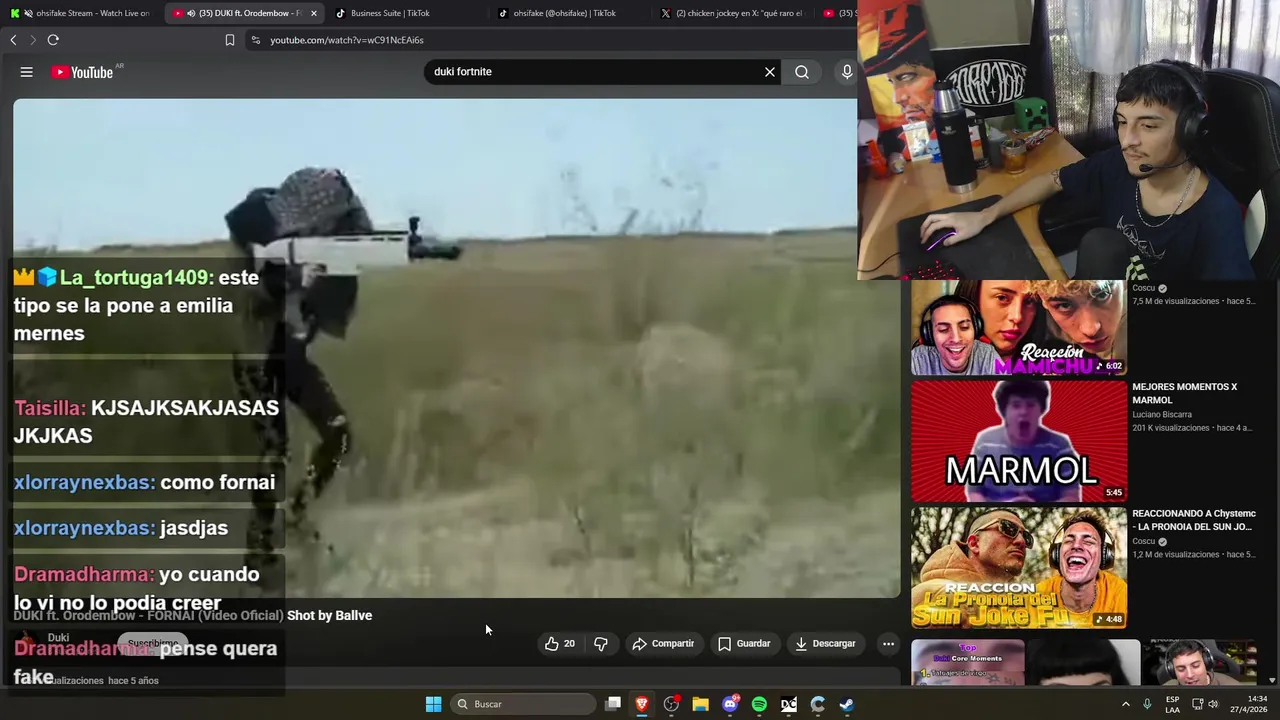
Task: Click the Suscribirme subscribe button
Action: pos(152,643)
